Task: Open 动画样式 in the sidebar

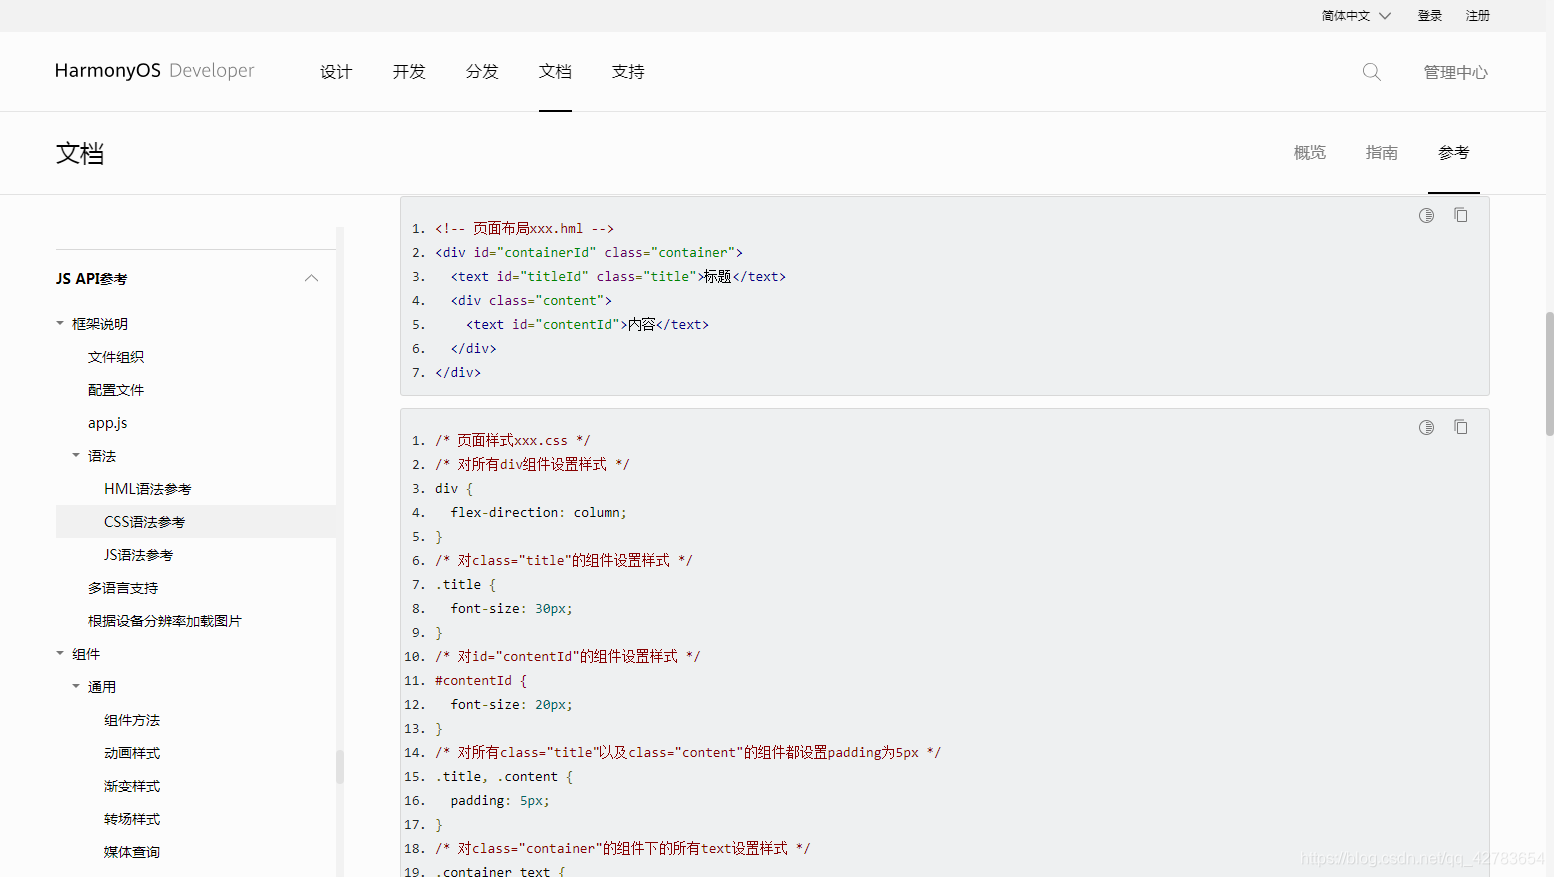Action: point(132,753)
